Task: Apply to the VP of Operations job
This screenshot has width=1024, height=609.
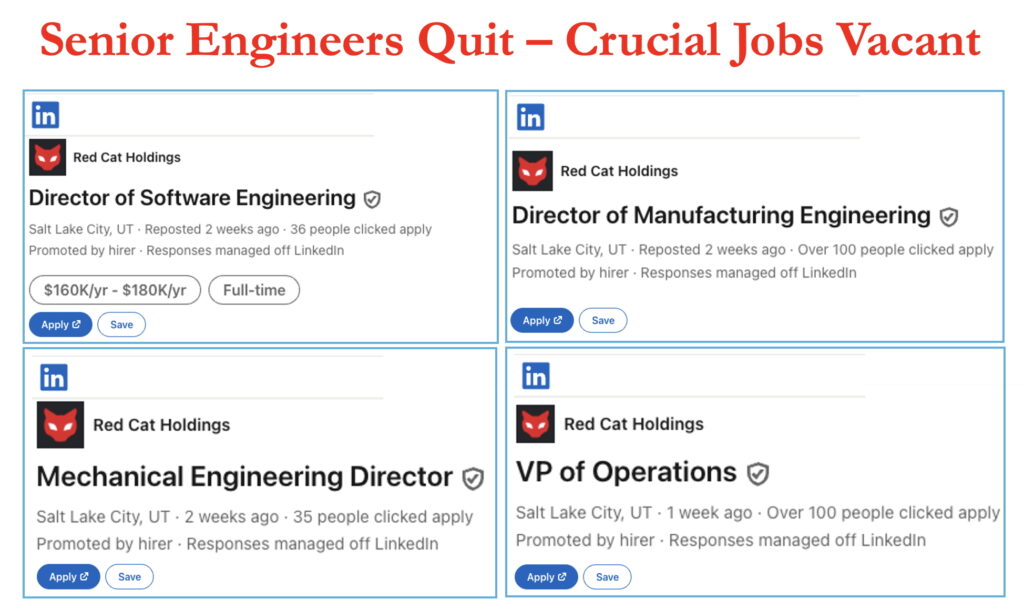Action: pyautogui.click(x=546, y=577)
